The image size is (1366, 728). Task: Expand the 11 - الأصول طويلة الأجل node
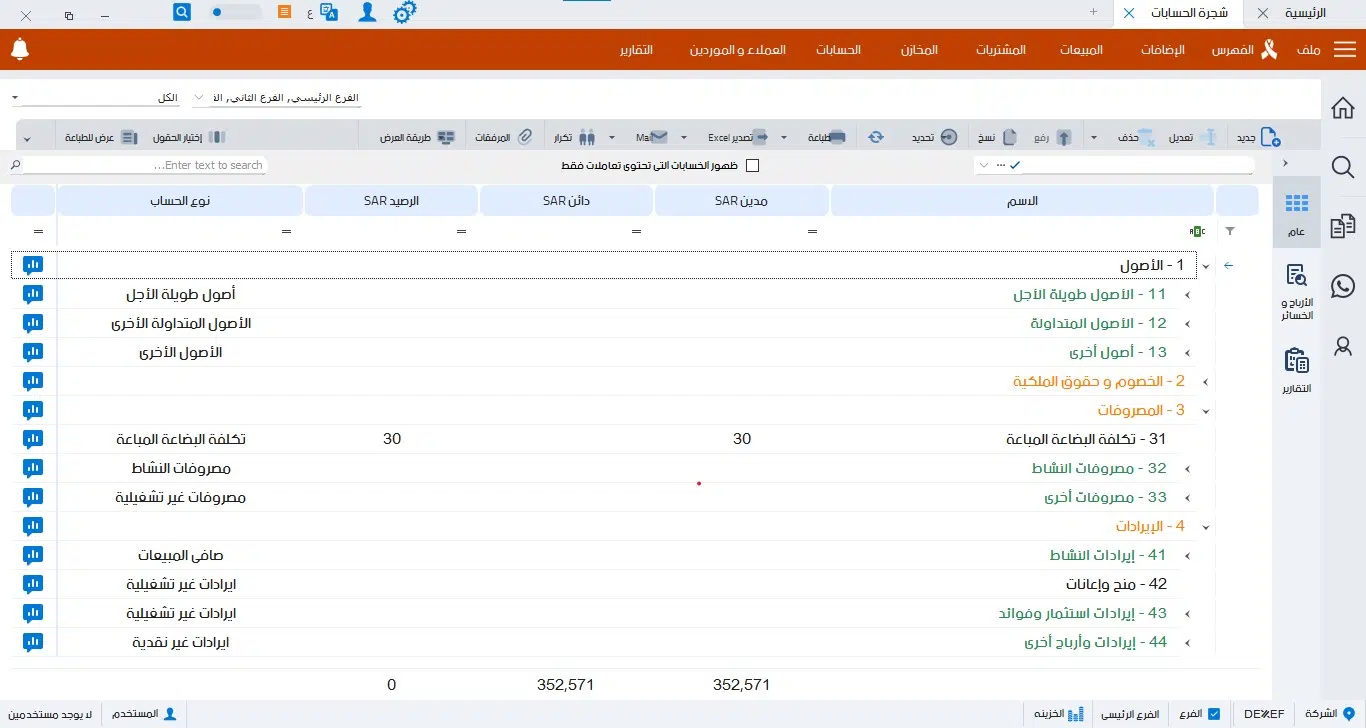coord(1188,295)
